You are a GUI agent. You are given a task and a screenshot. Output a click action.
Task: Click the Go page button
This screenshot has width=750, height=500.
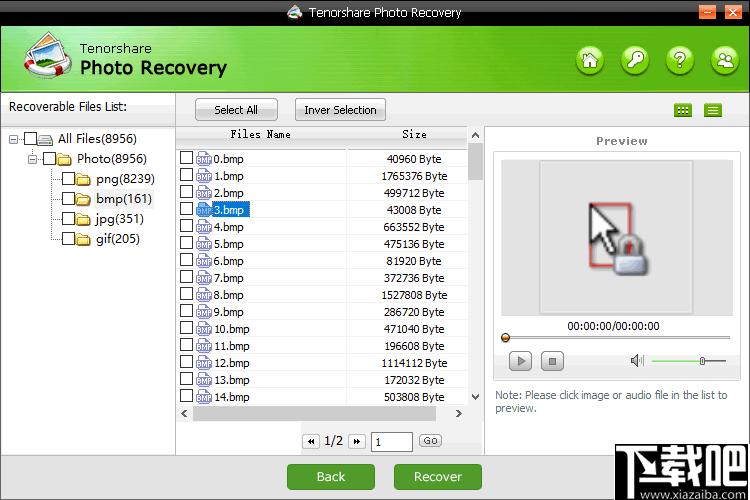pyautogui.click(x=430, y=441)
